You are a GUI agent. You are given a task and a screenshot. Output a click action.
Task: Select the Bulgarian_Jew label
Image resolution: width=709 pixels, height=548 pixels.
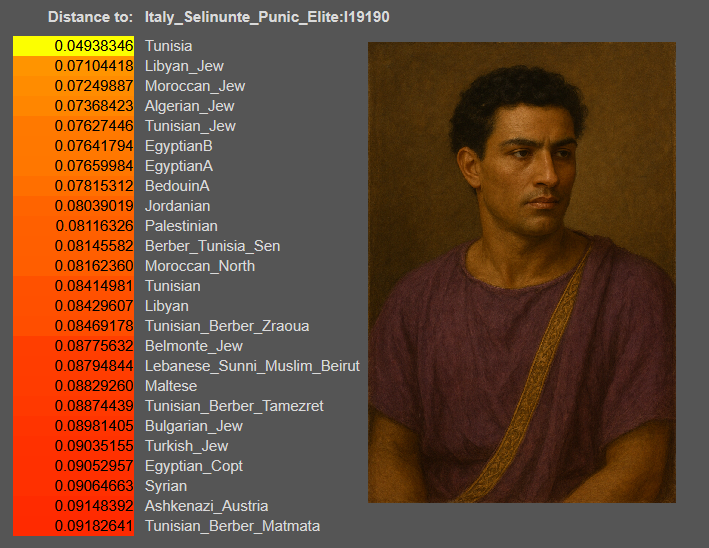pos(194,426)
